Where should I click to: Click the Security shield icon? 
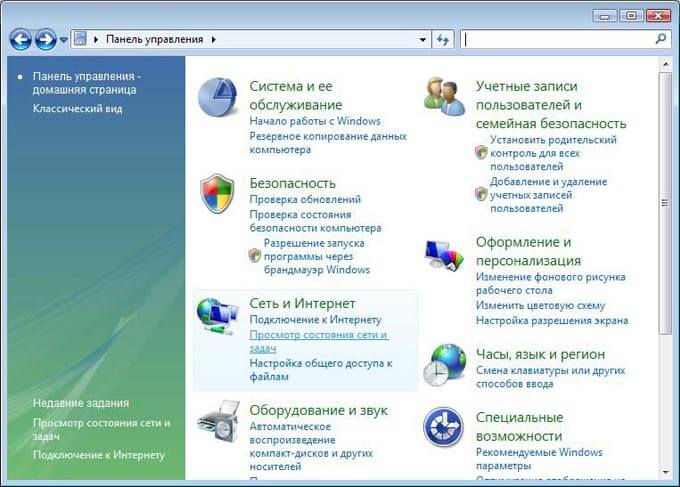coord(217,193)
